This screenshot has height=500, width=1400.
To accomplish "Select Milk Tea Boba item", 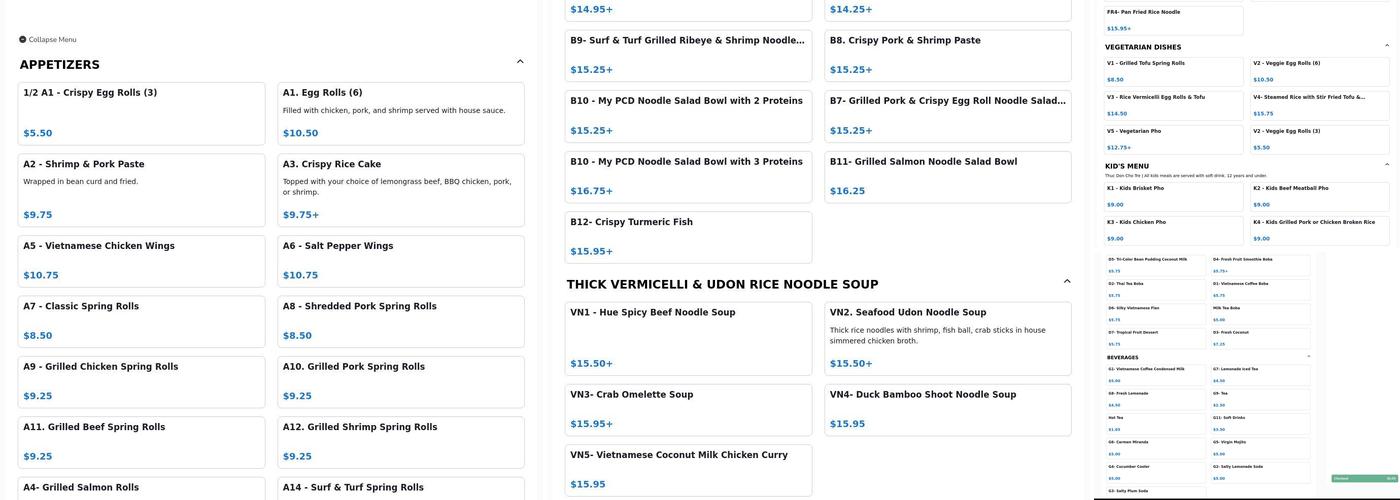I will (x=1260, y=313).
